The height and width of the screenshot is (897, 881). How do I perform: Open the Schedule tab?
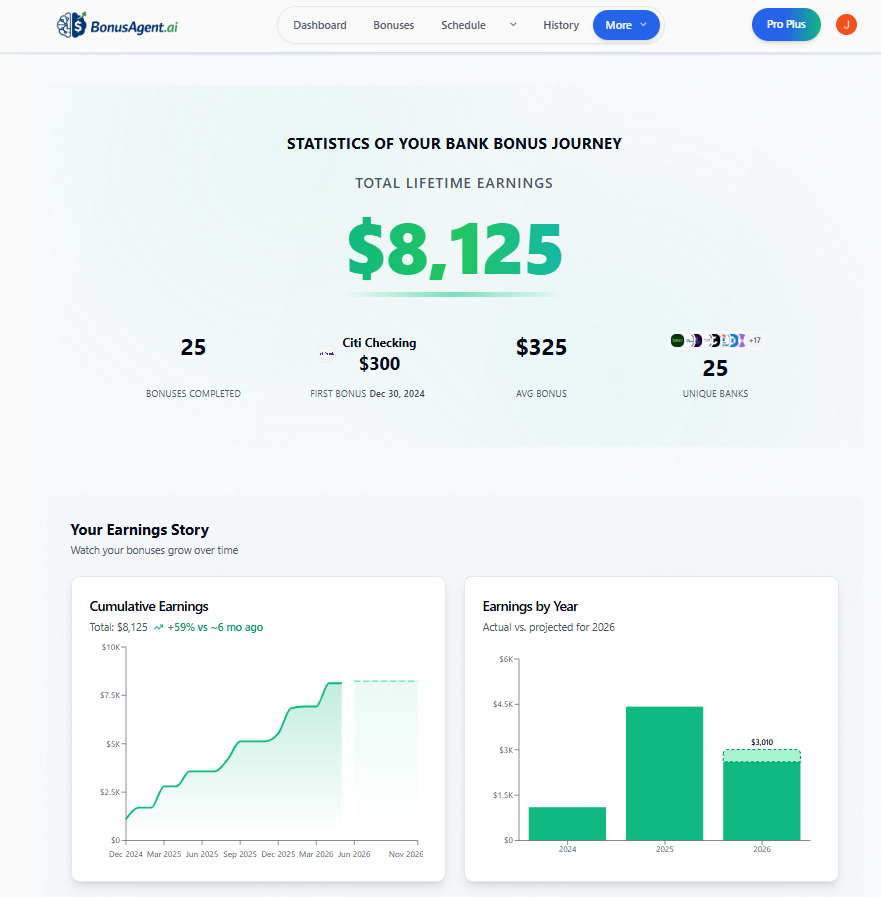[463, 25]
